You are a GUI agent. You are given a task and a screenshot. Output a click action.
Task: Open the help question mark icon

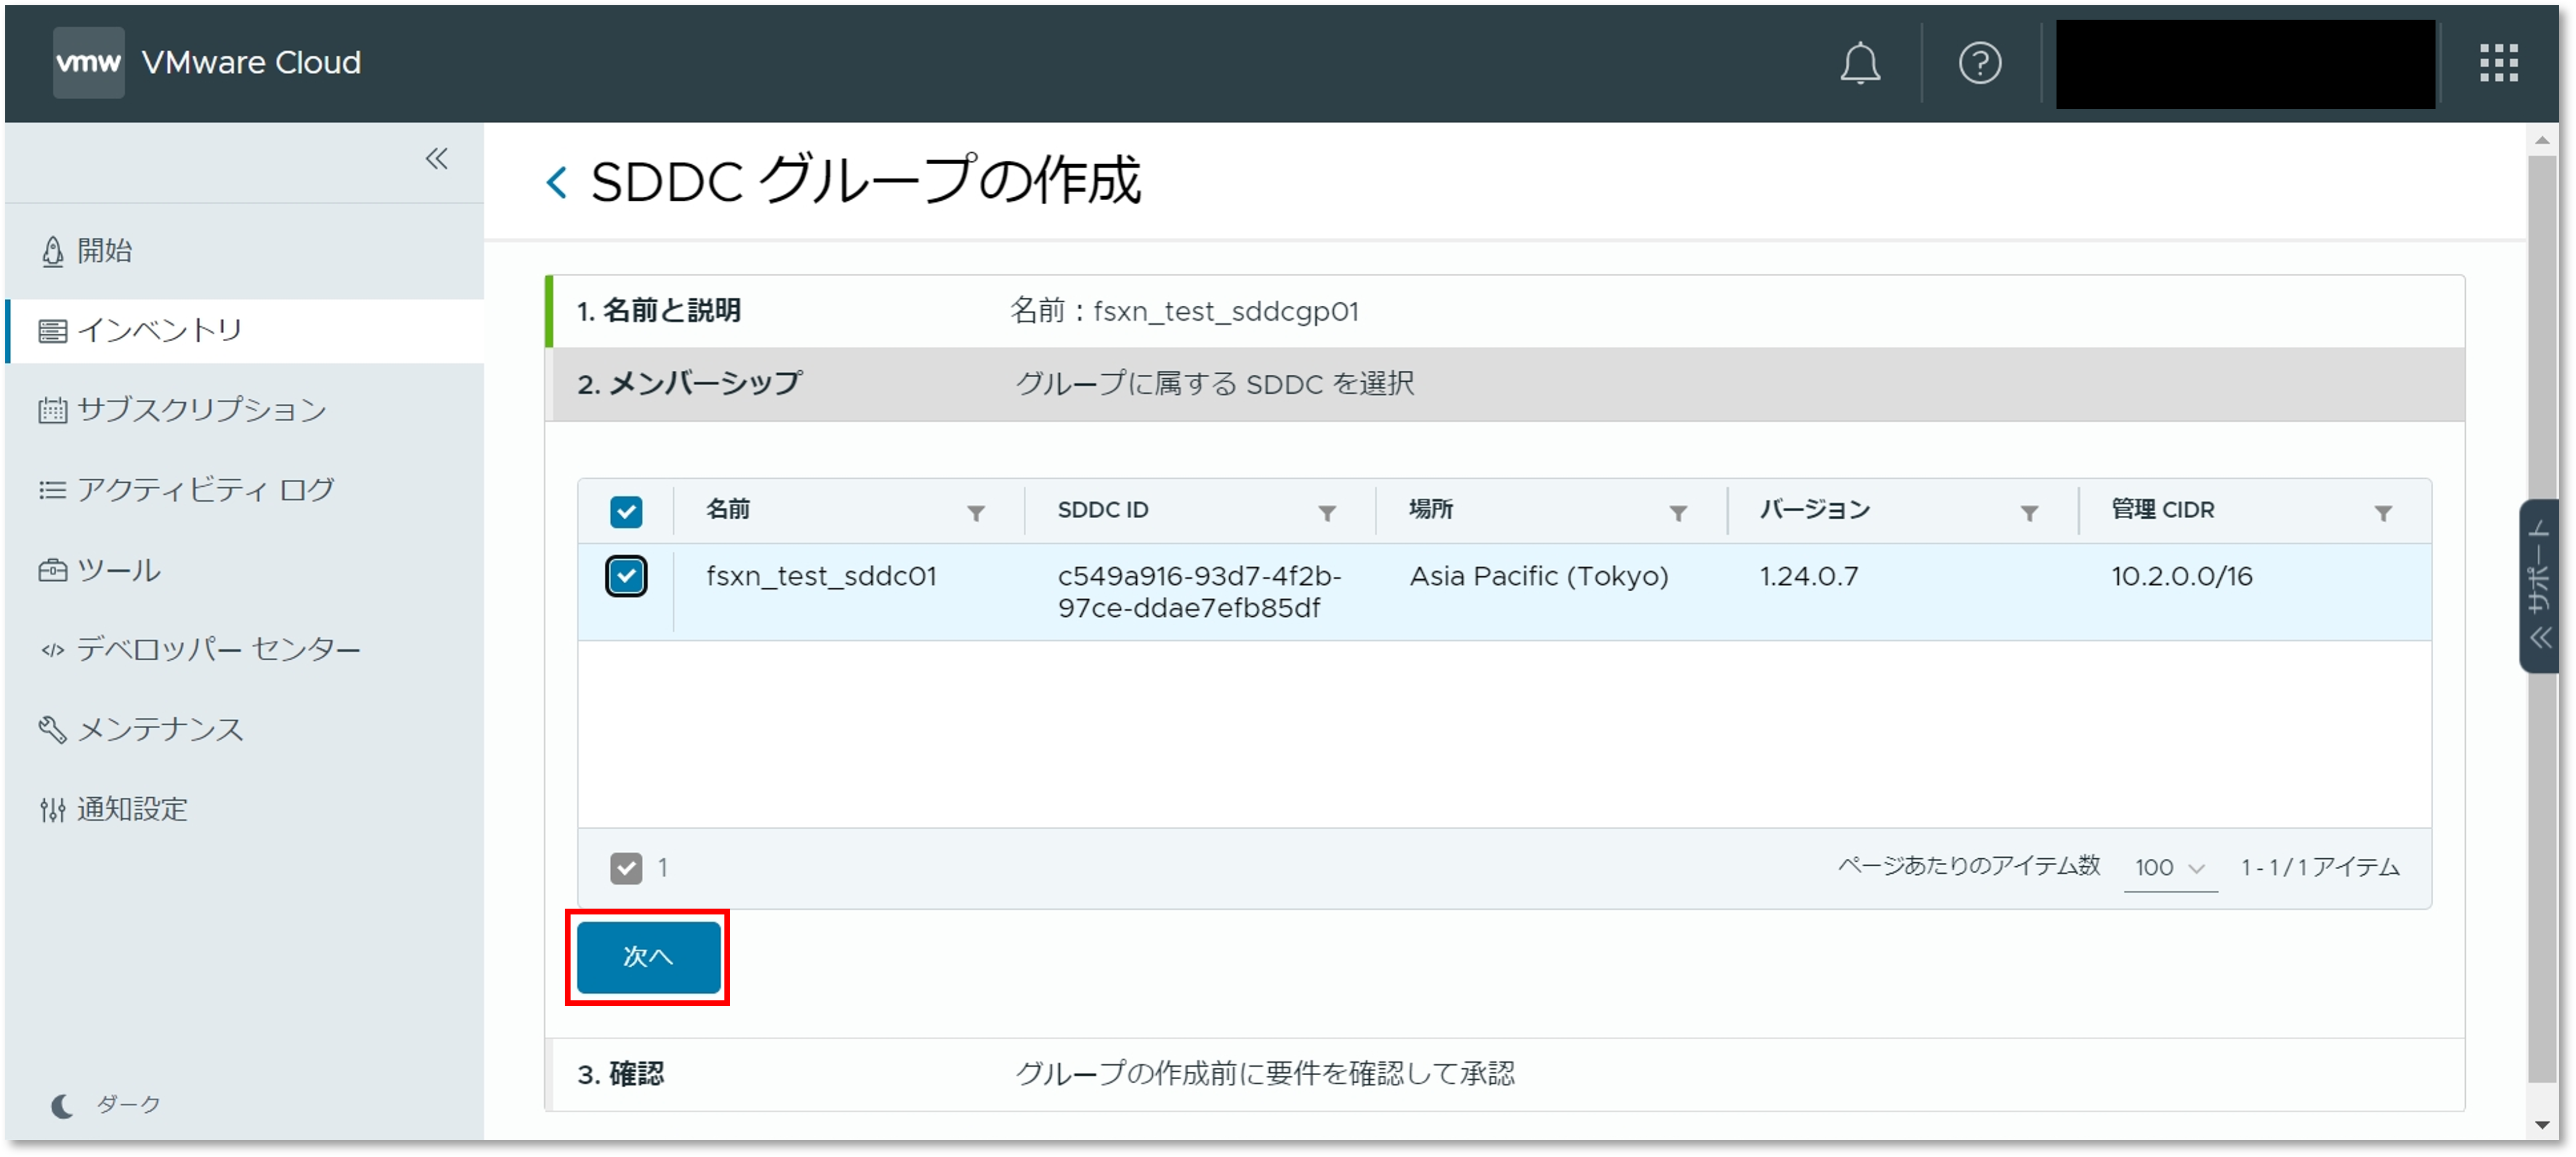pos(1979,63)
